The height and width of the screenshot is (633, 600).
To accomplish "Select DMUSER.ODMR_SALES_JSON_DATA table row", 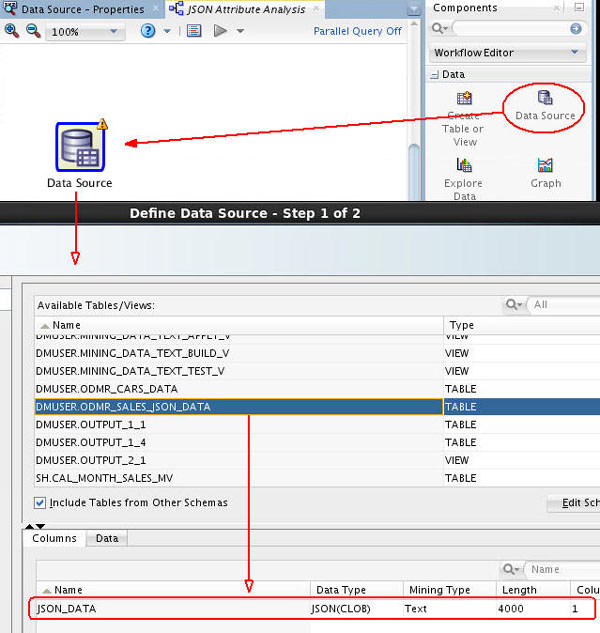I will [x=317, y=407].
